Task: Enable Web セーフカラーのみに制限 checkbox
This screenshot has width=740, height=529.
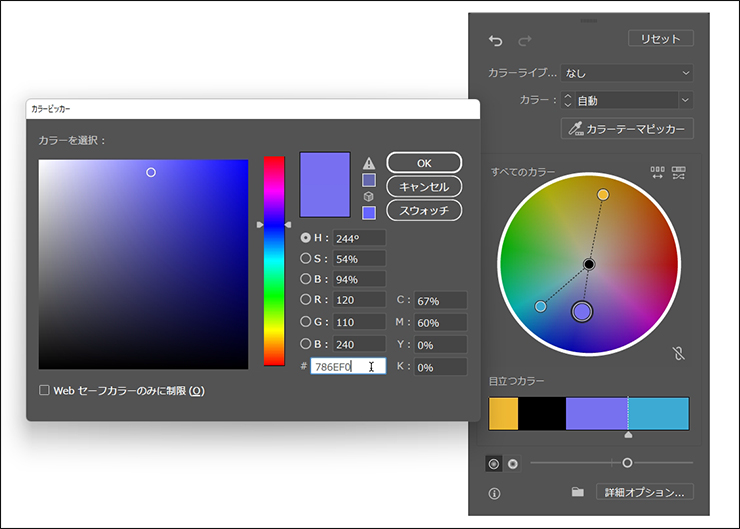Action: point(44,390)
